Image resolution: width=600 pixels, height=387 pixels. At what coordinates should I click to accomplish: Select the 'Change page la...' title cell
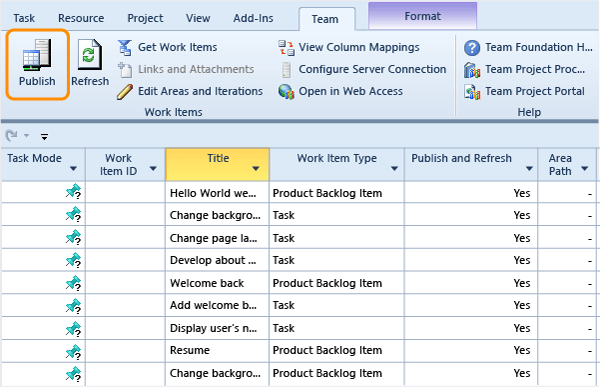click(217, 238)
